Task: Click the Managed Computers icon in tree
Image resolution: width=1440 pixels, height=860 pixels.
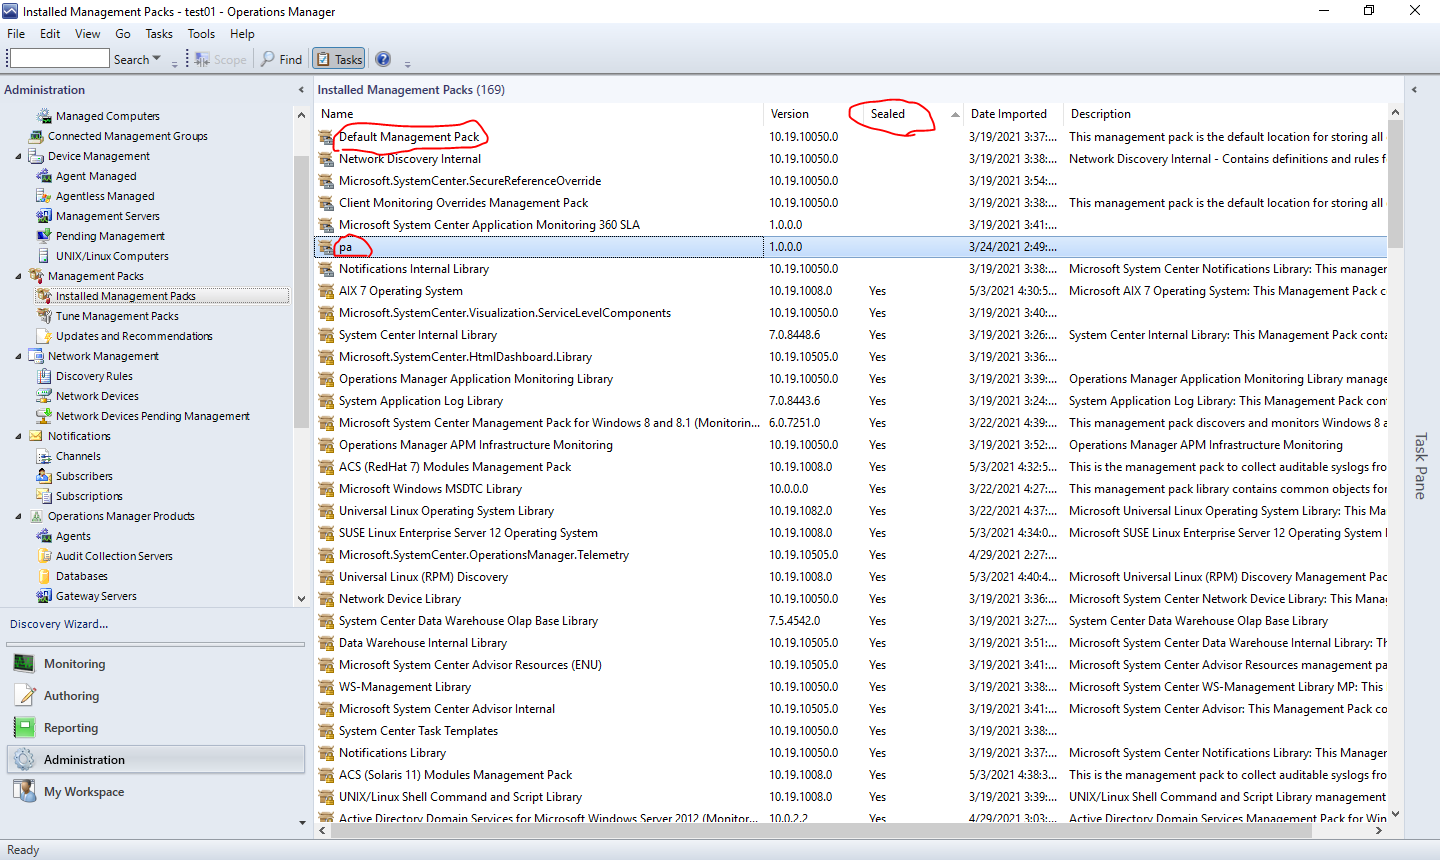Action: (x=44, y=116)
